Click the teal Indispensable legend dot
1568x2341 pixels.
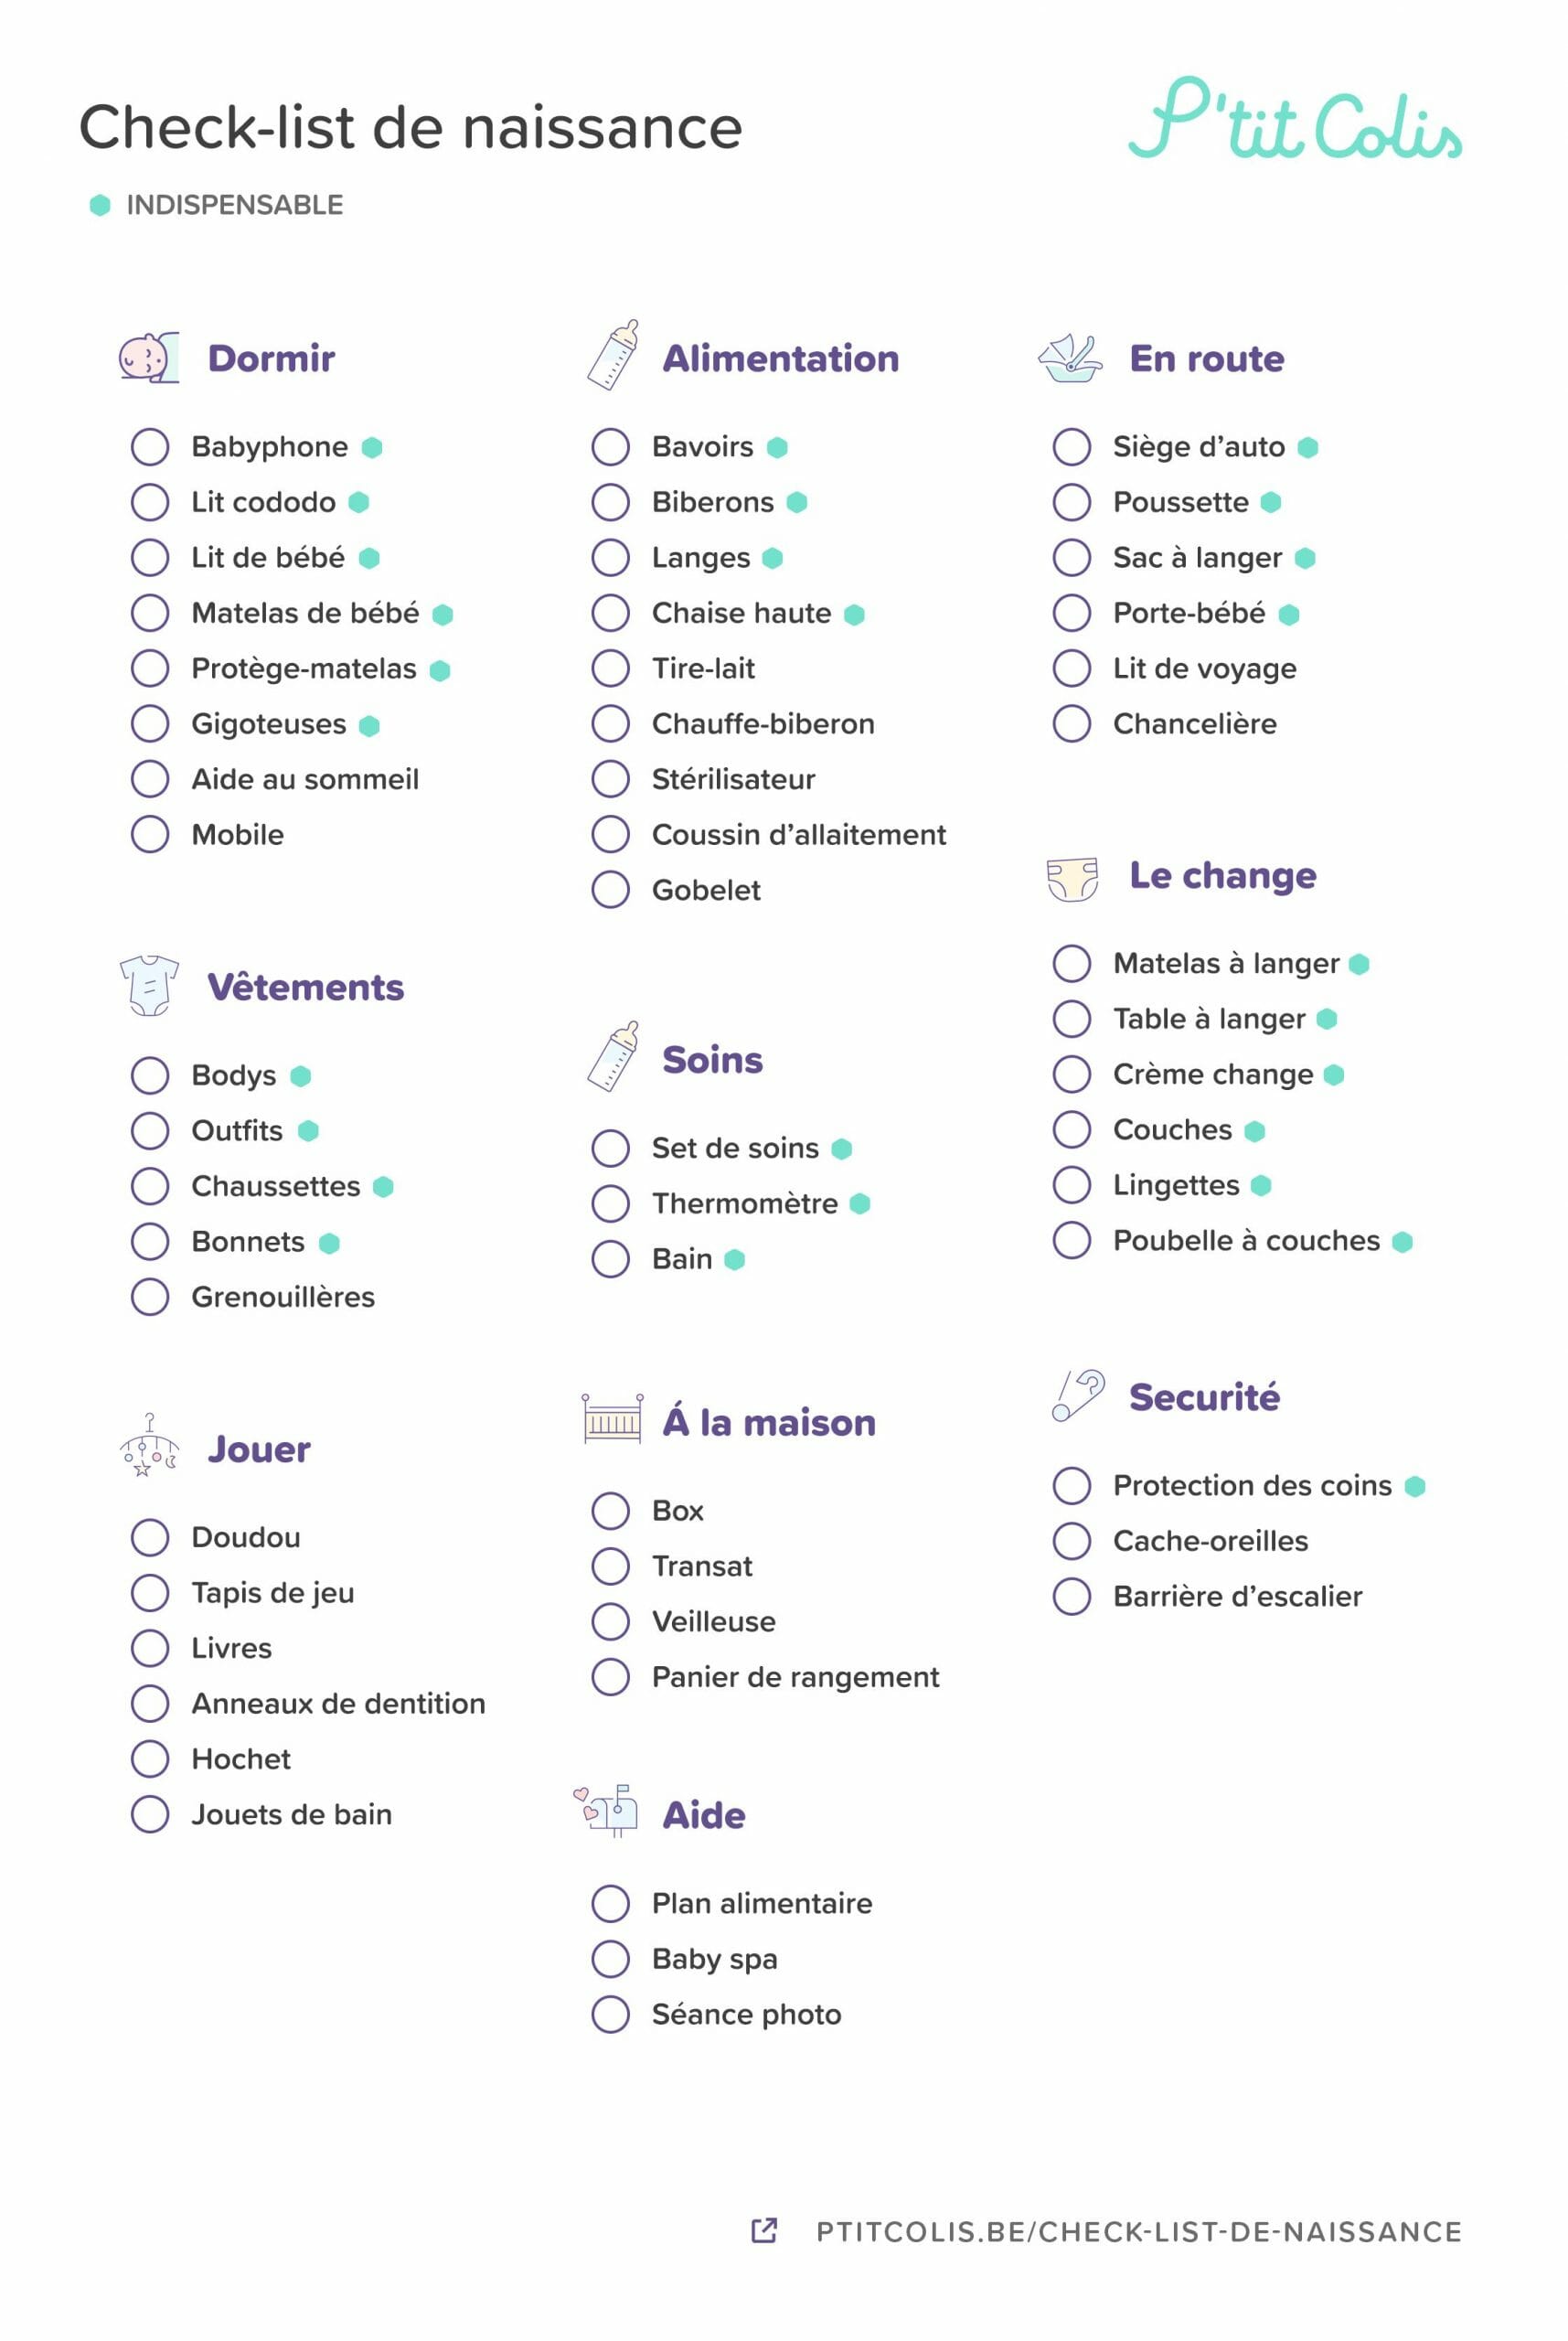coord(100,205)
